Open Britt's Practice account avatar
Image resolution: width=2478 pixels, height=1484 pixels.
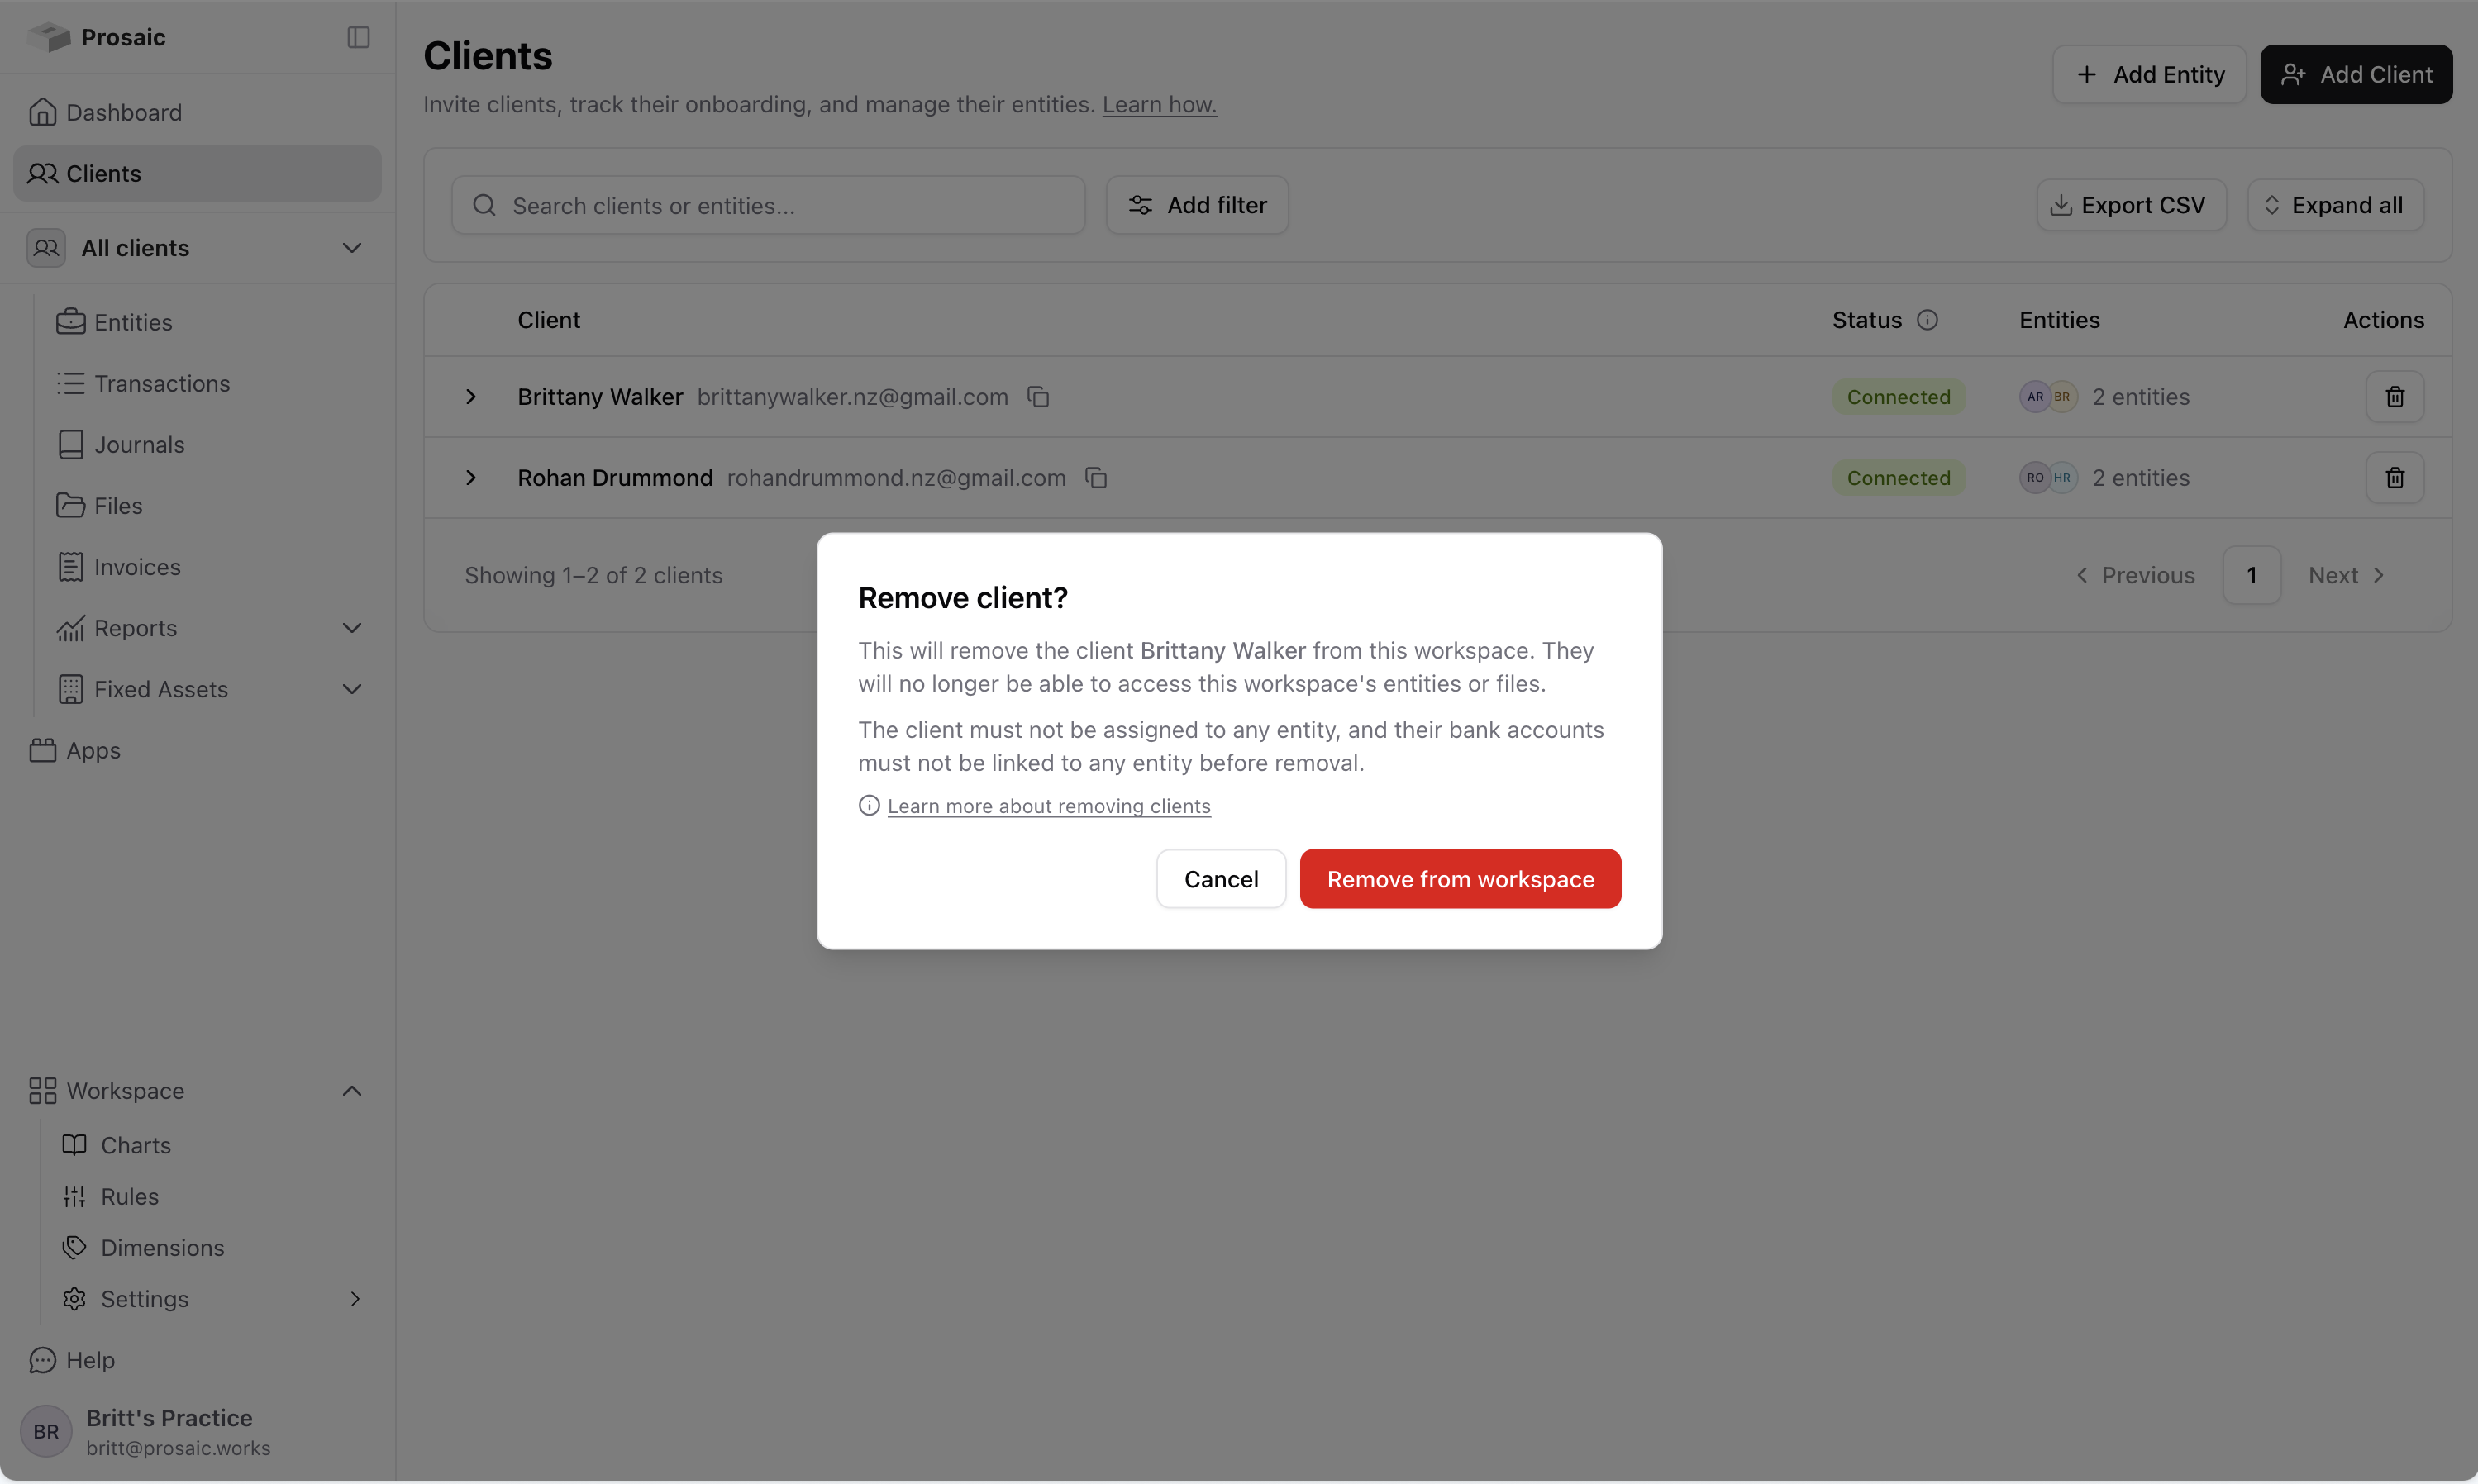[x=46, y=1431]
